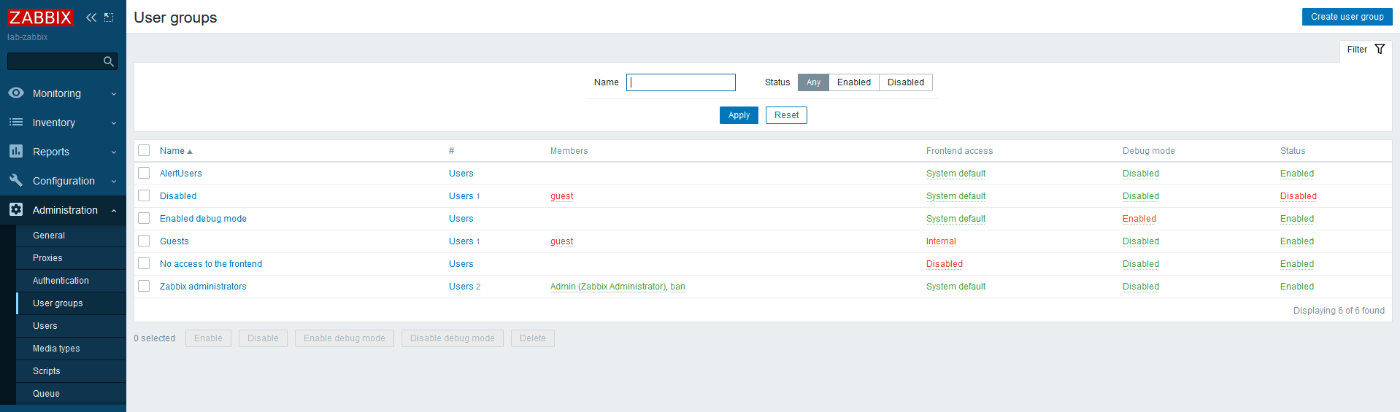Click System default for AlertUsers

tap(956, 173)
